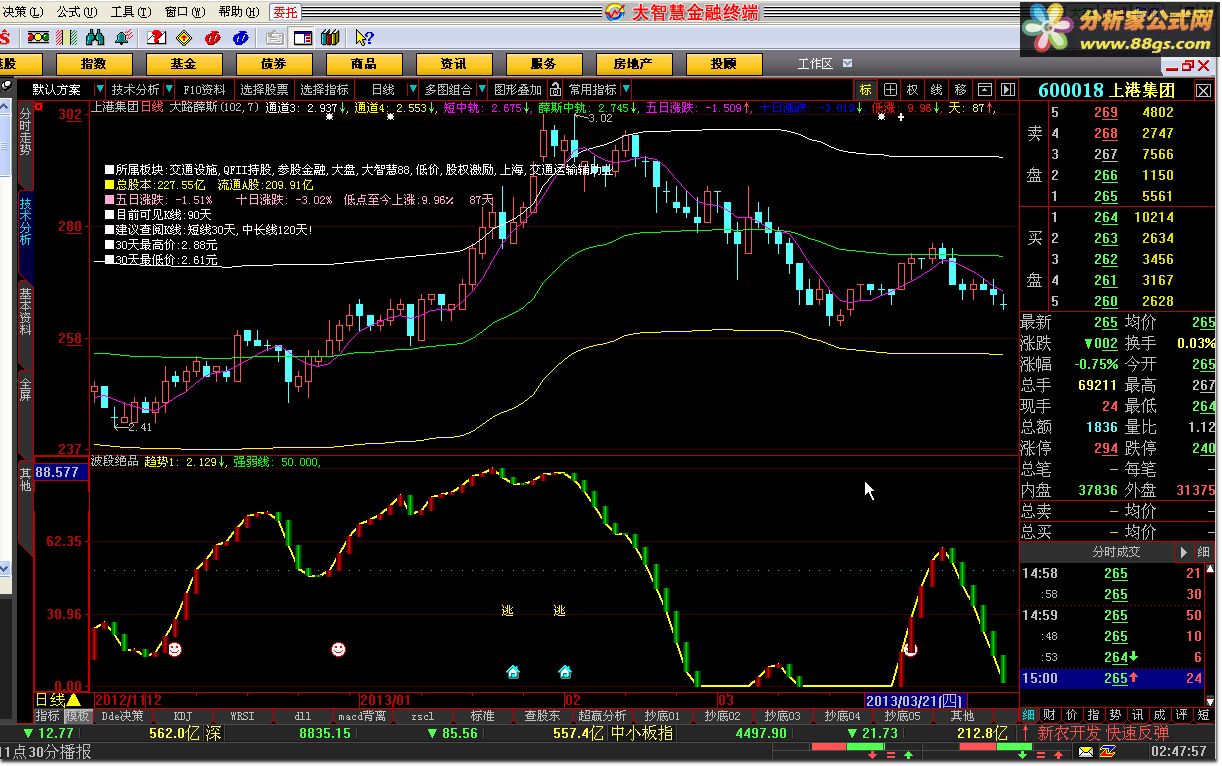This screenshot has height=766, width=1222.
Task: Open the 决策 menu
Action: [22, 12]
